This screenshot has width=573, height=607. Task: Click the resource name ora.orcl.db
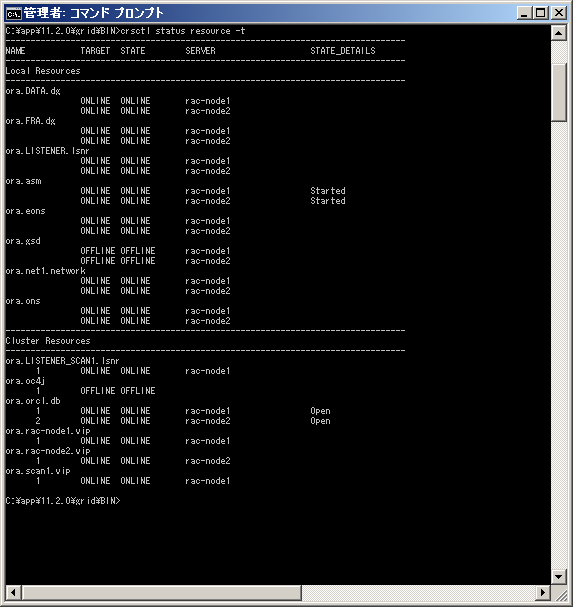33,401
